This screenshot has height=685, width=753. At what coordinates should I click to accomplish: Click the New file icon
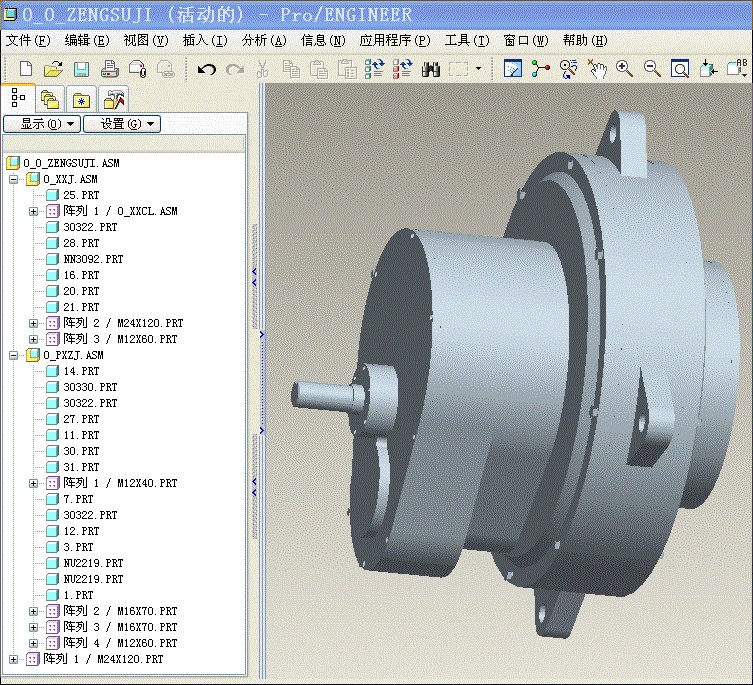point(26,69)
